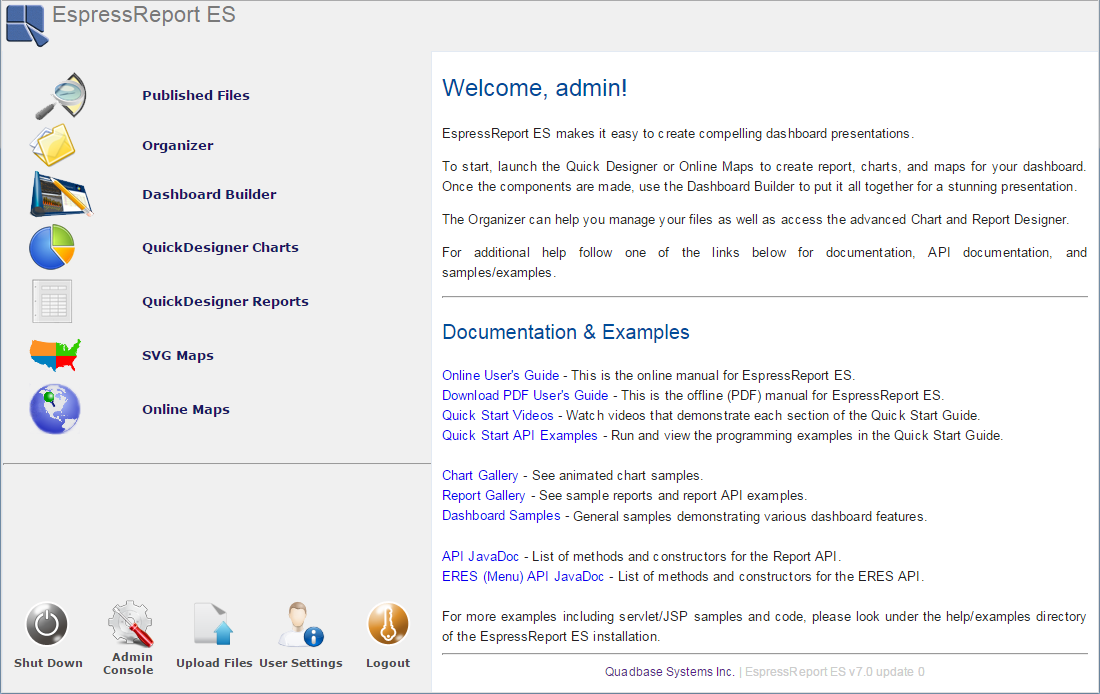Viewport: 1100px width, 694px height.
Task: Click Download PDF User's Guide link
Action: (525, 395)
